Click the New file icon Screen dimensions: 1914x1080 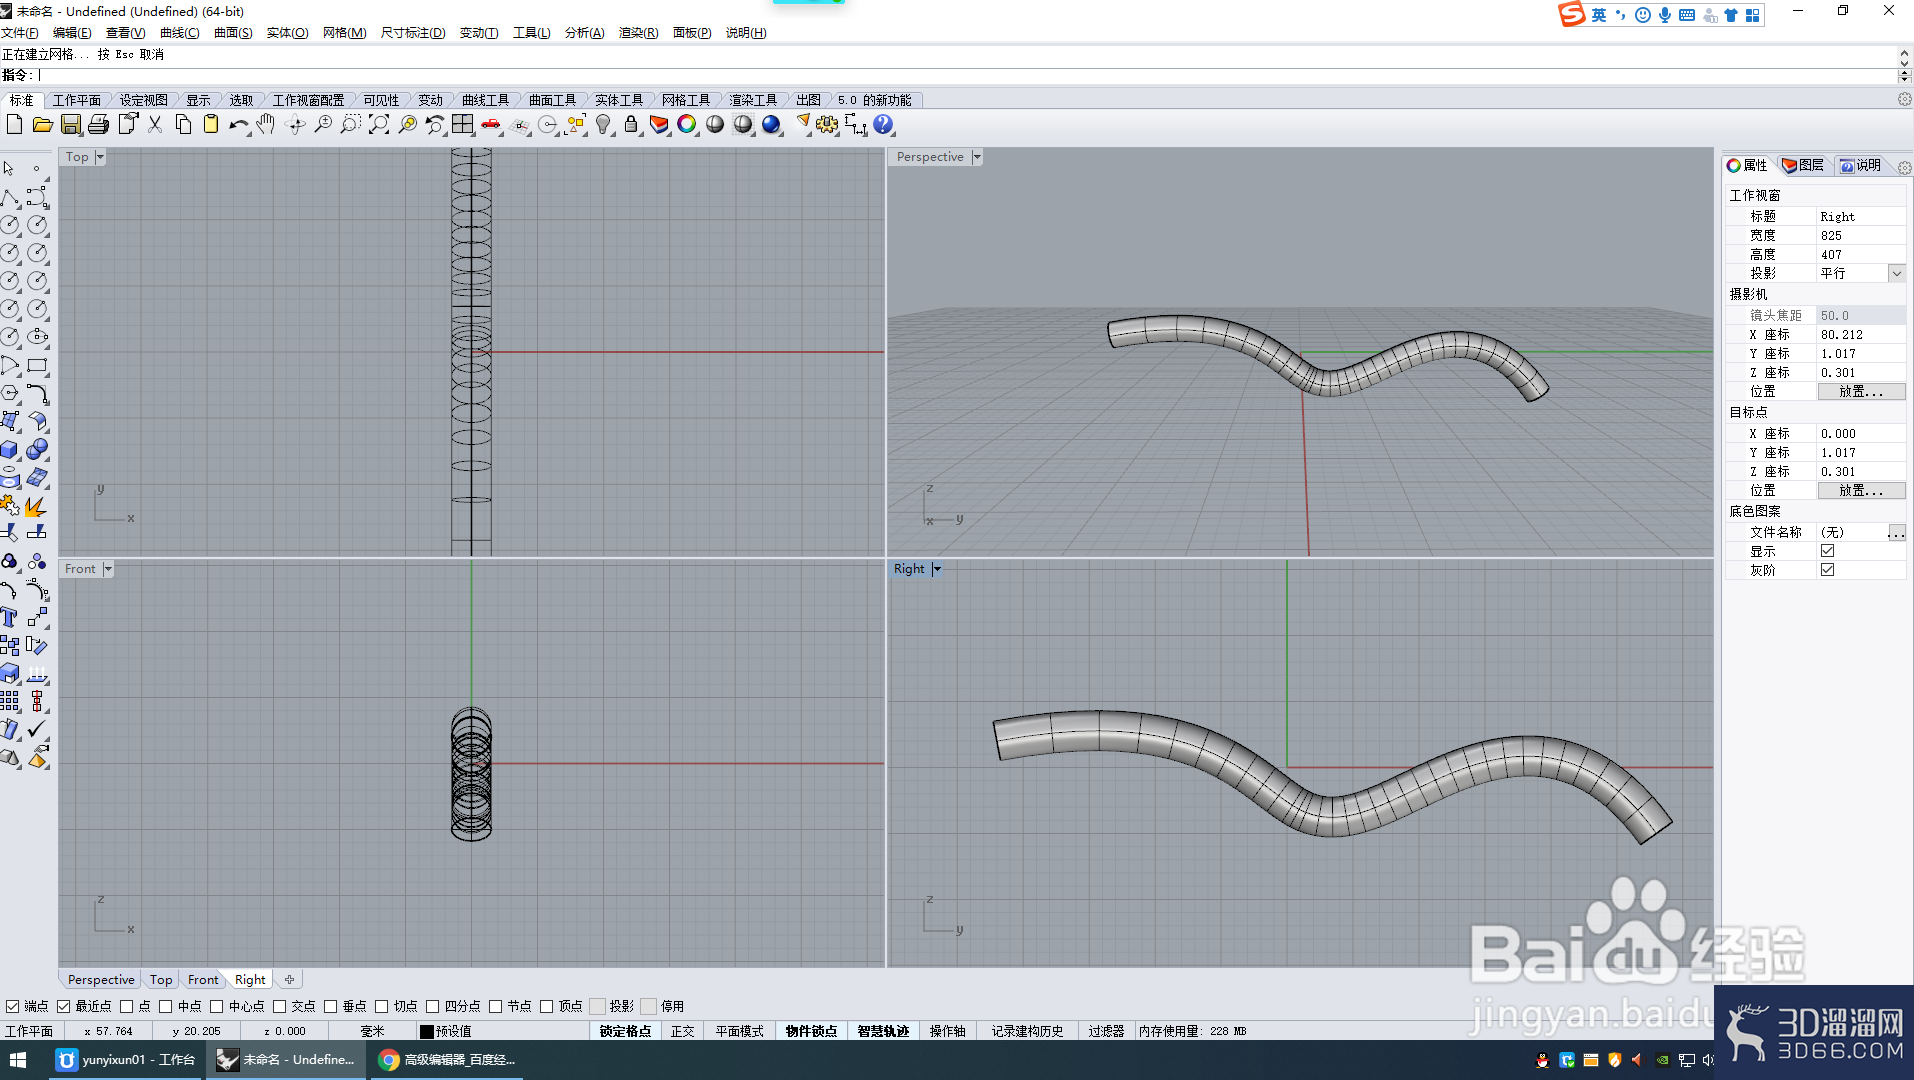point(14,124)
